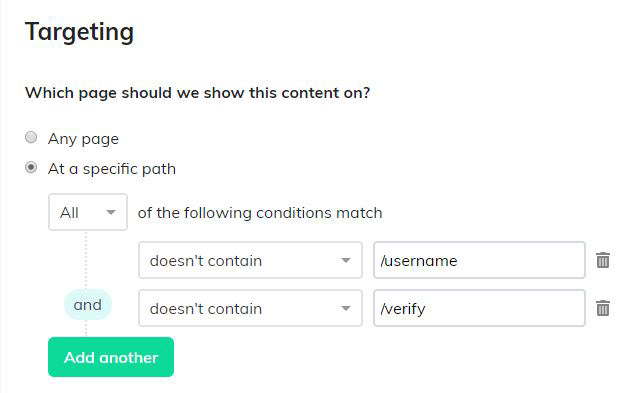Remove the /verify condition using trash icon
Image resolution: width=641 pixels, height=393 pixels.
click(x=603, y=308)
